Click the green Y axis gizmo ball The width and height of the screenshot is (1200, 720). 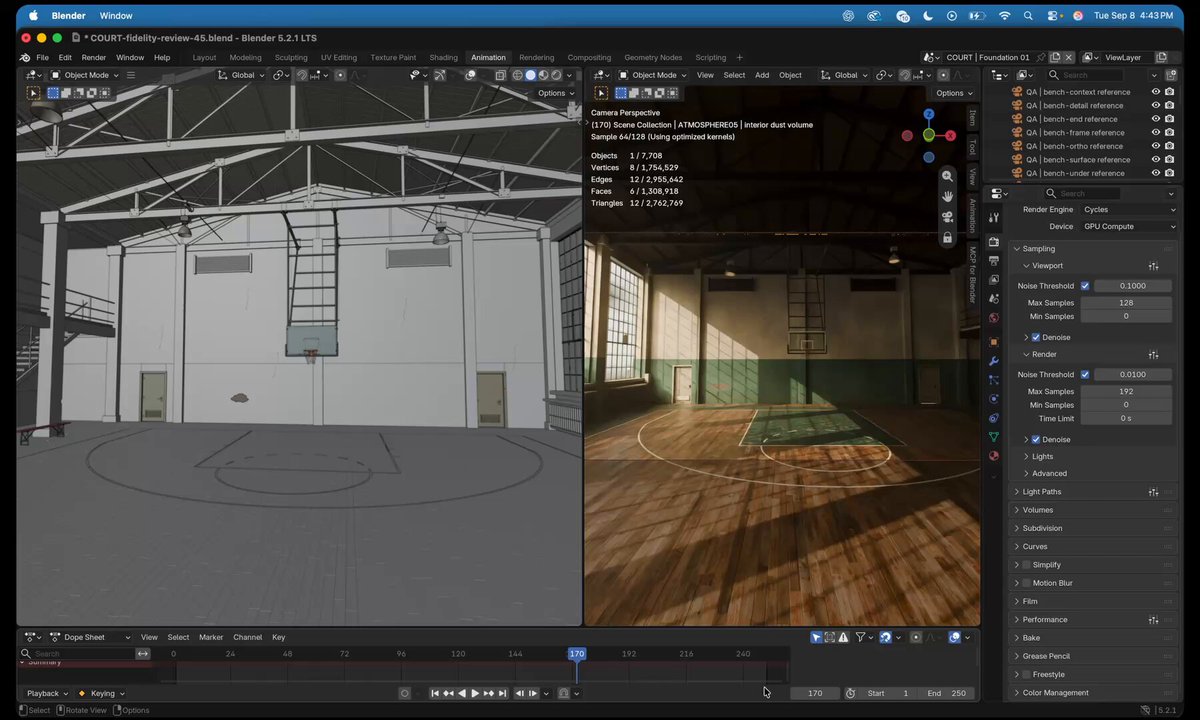929,135
